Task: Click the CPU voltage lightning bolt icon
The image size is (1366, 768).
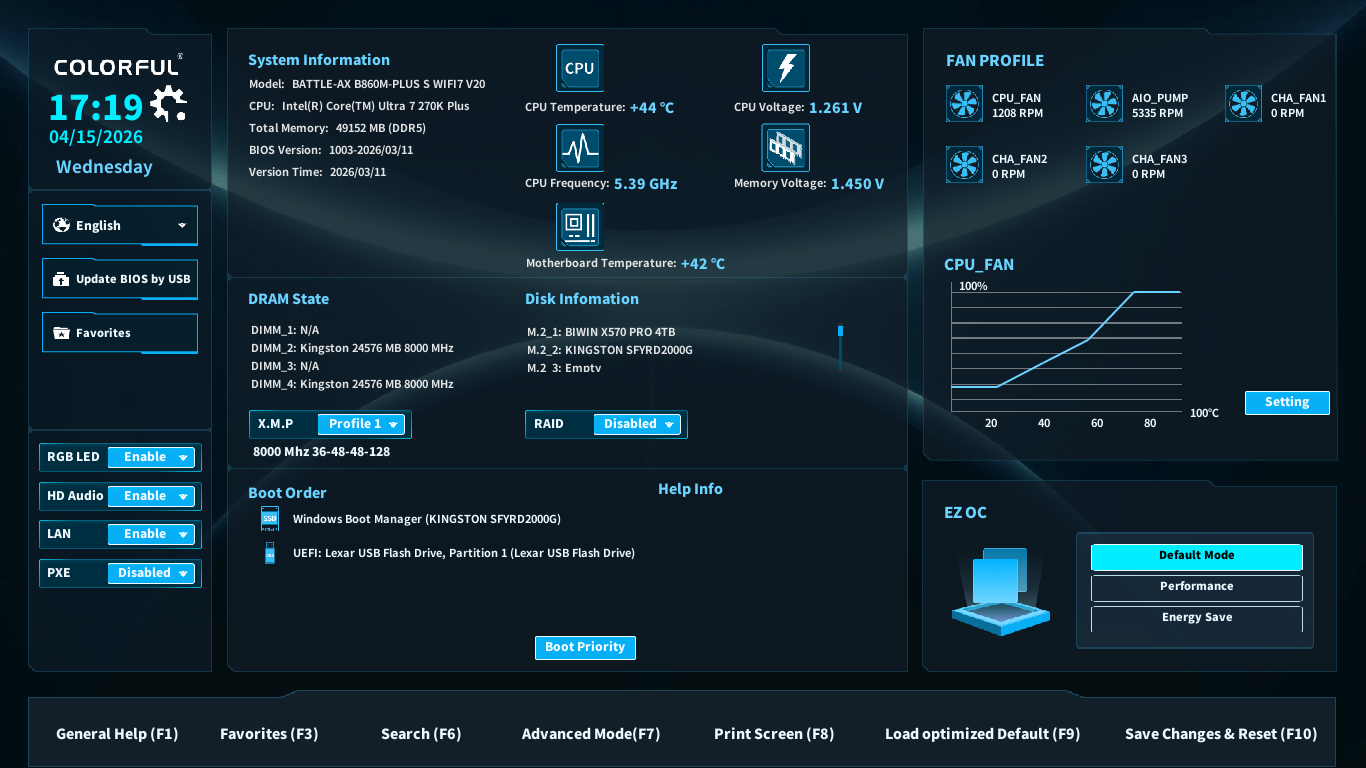Action: (x=785, y=68)
